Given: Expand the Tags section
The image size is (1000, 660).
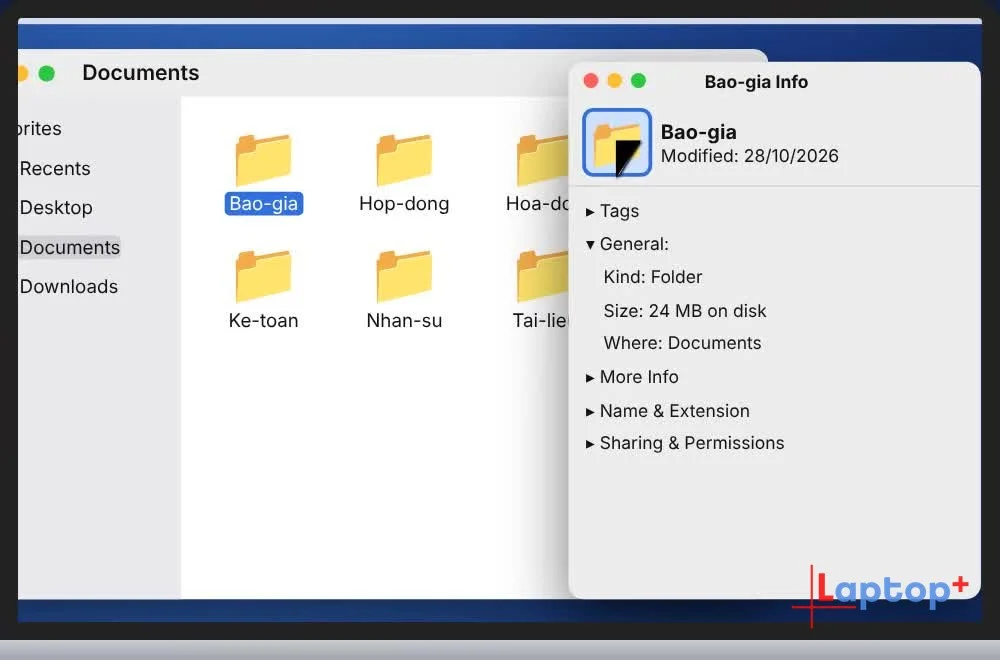Looking at the screenshot, I should pyautogui.click(x=590, y=212).
